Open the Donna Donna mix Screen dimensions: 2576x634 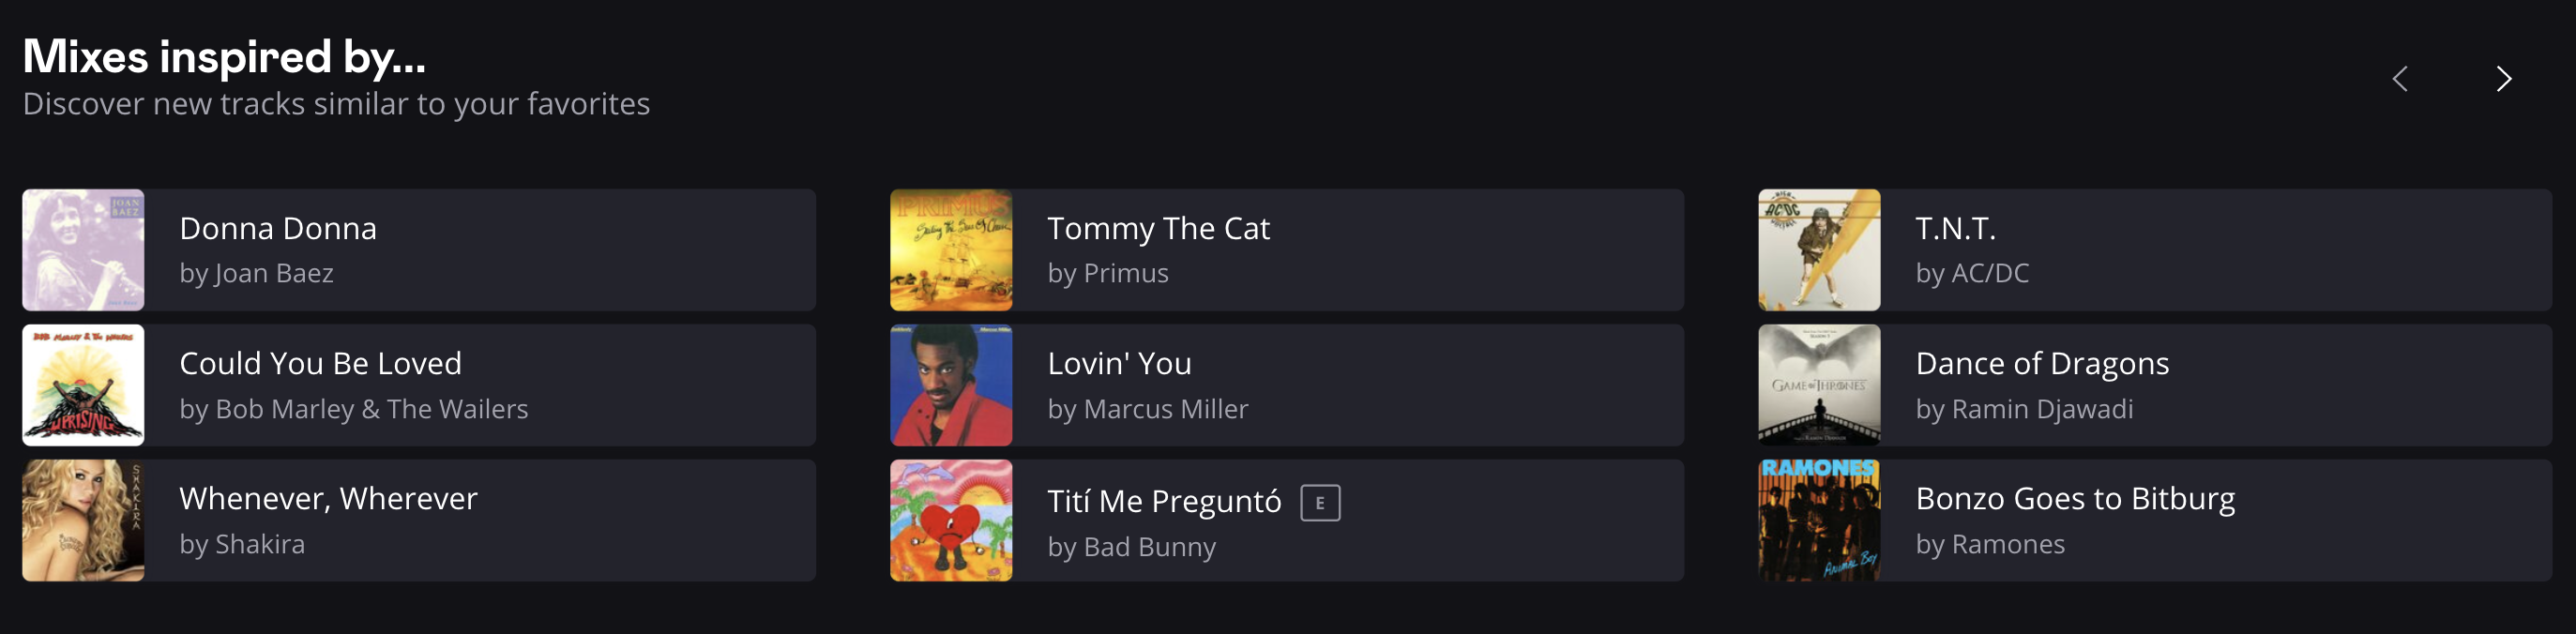pos(278,229)
